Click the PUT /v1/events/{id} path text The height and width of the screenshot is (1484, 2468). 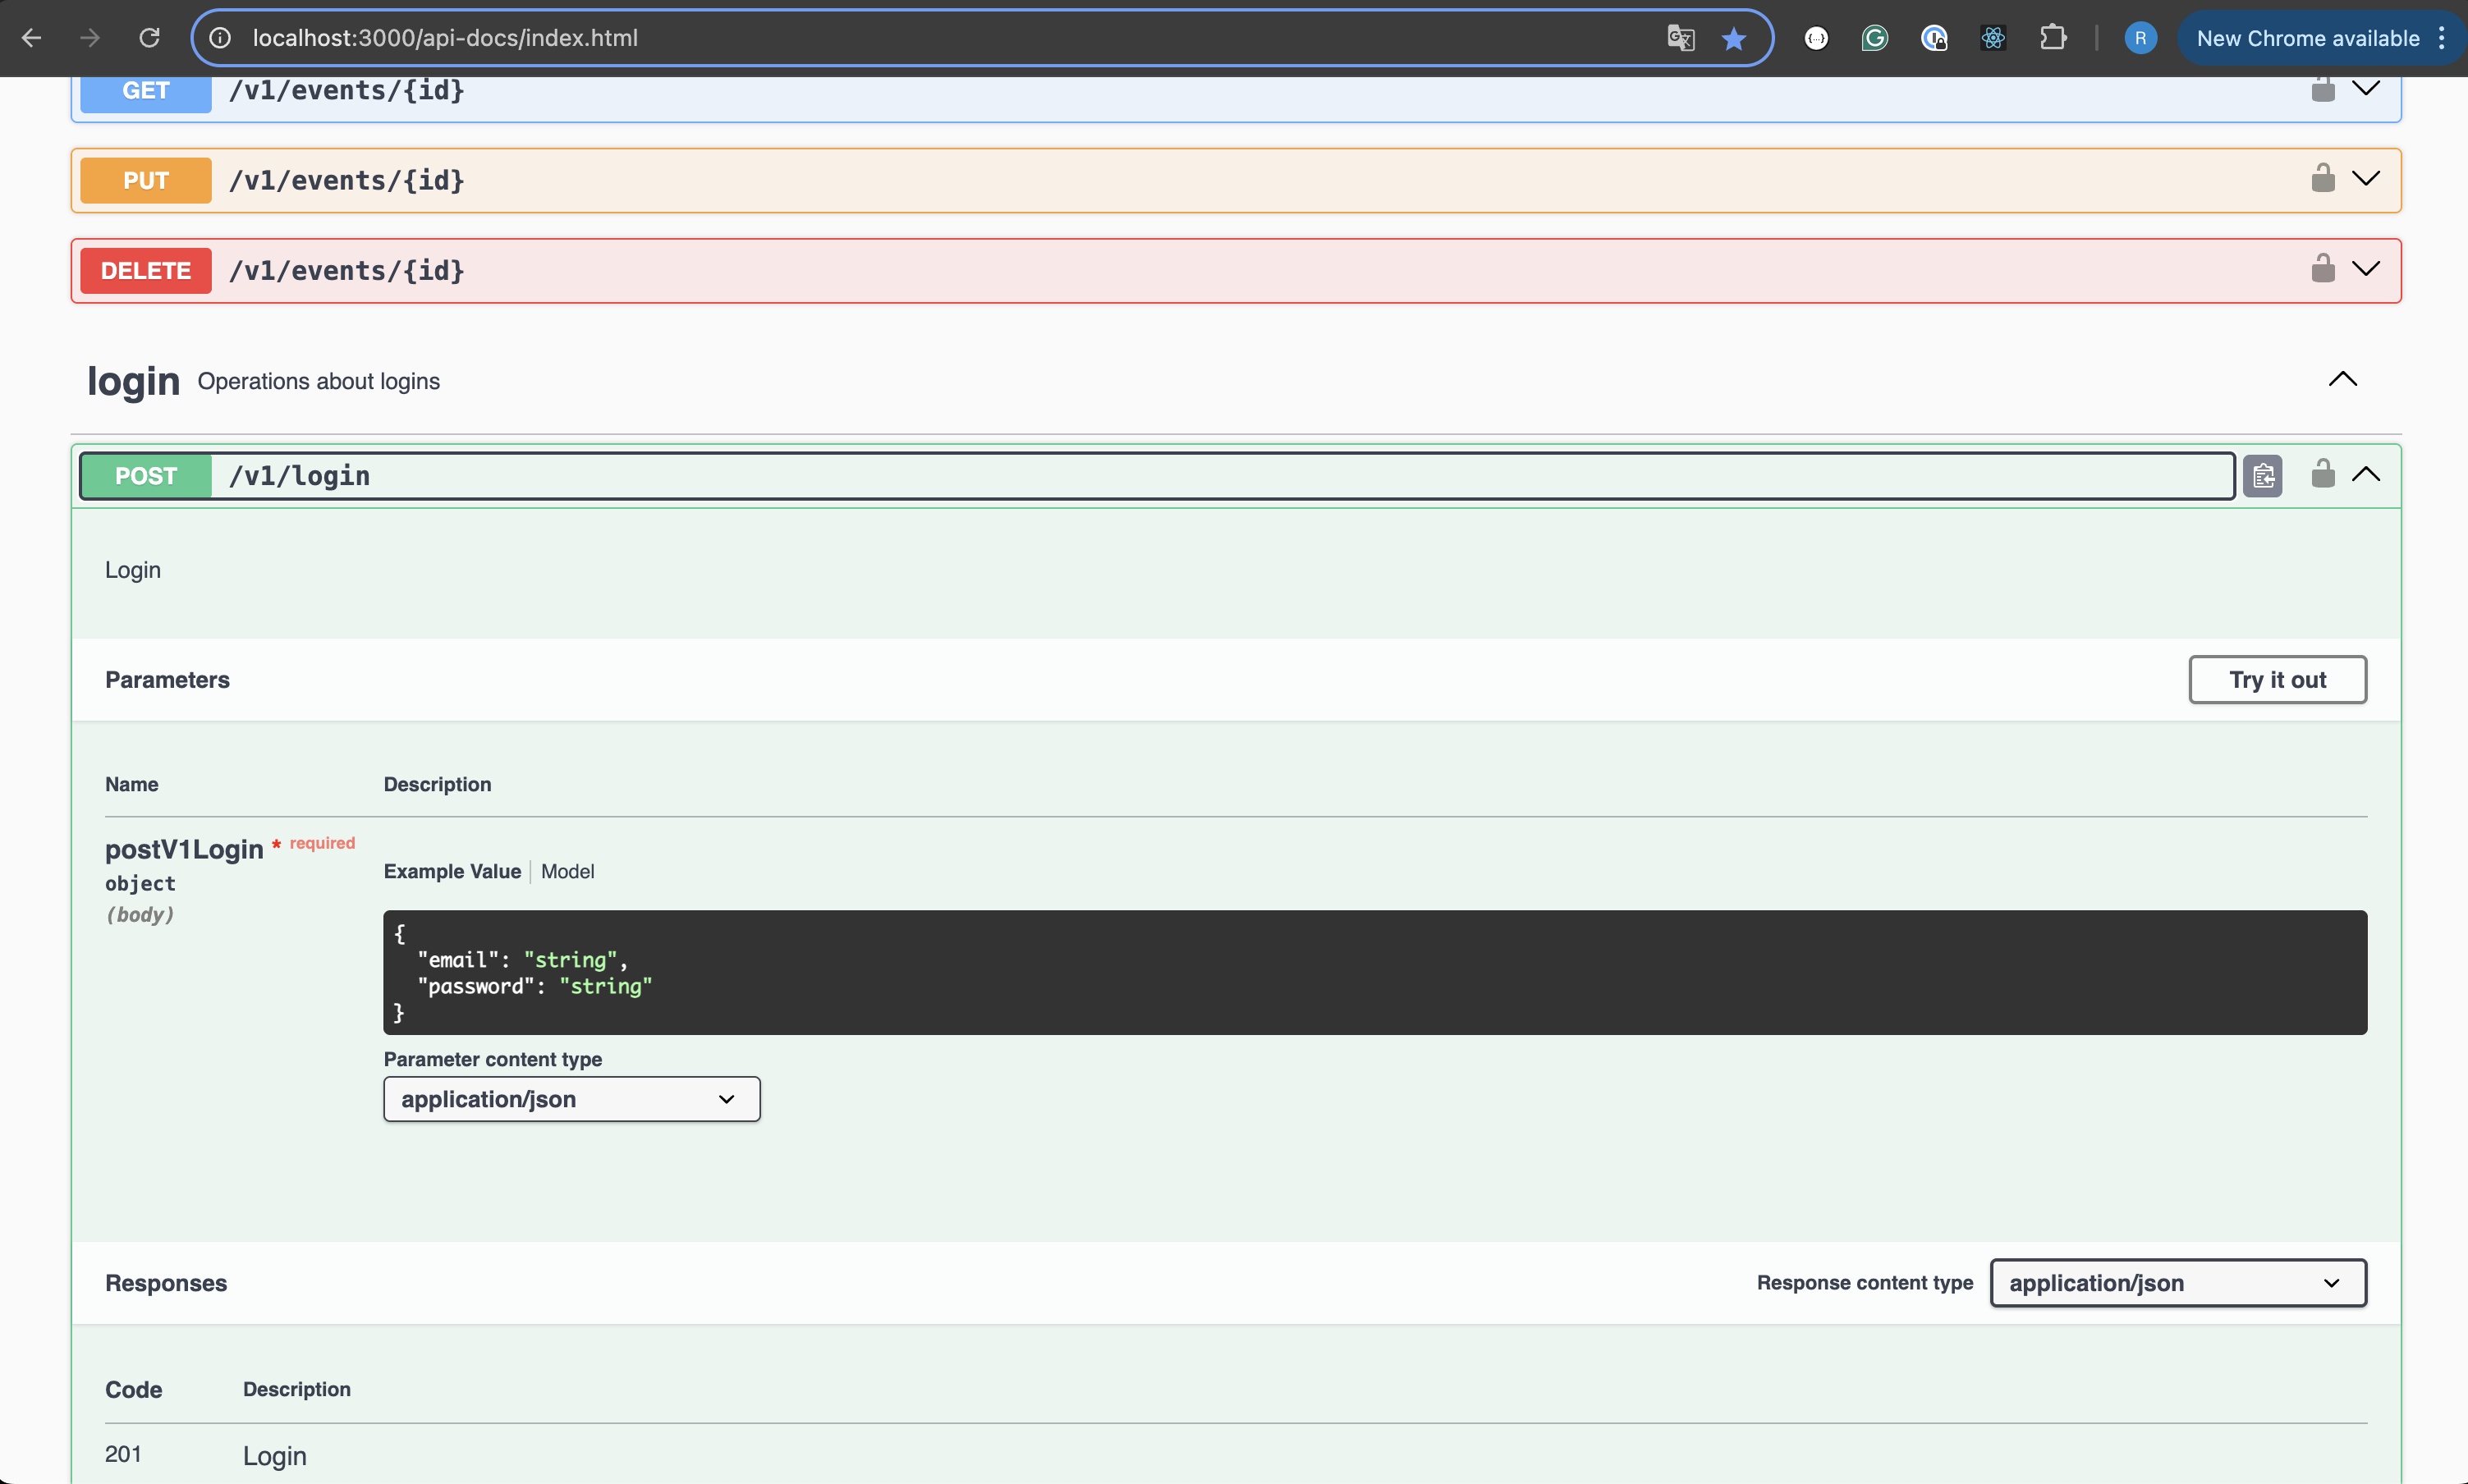347,180
